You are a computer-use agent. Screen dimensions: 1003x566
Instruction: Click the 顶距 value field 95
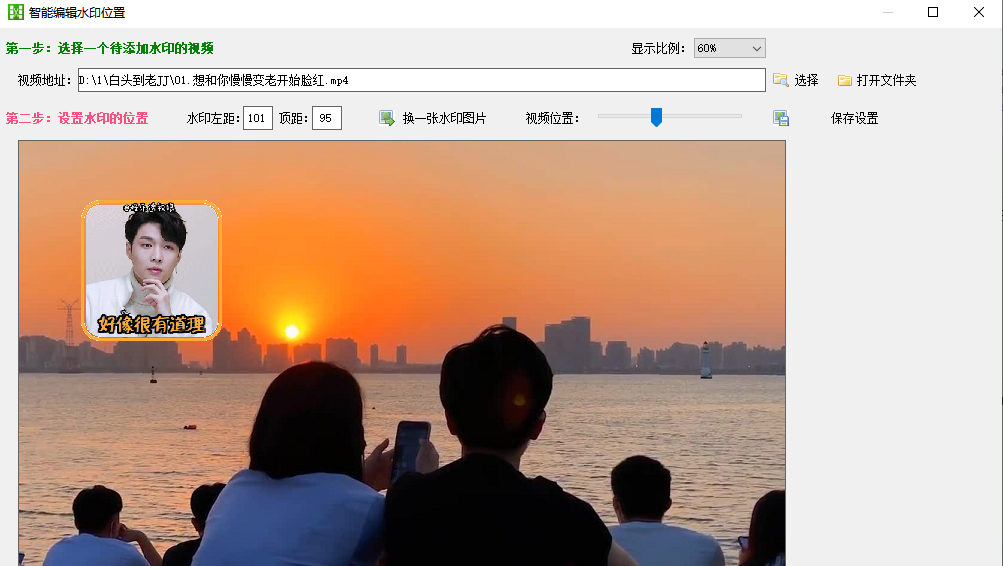tap(327, 118)
